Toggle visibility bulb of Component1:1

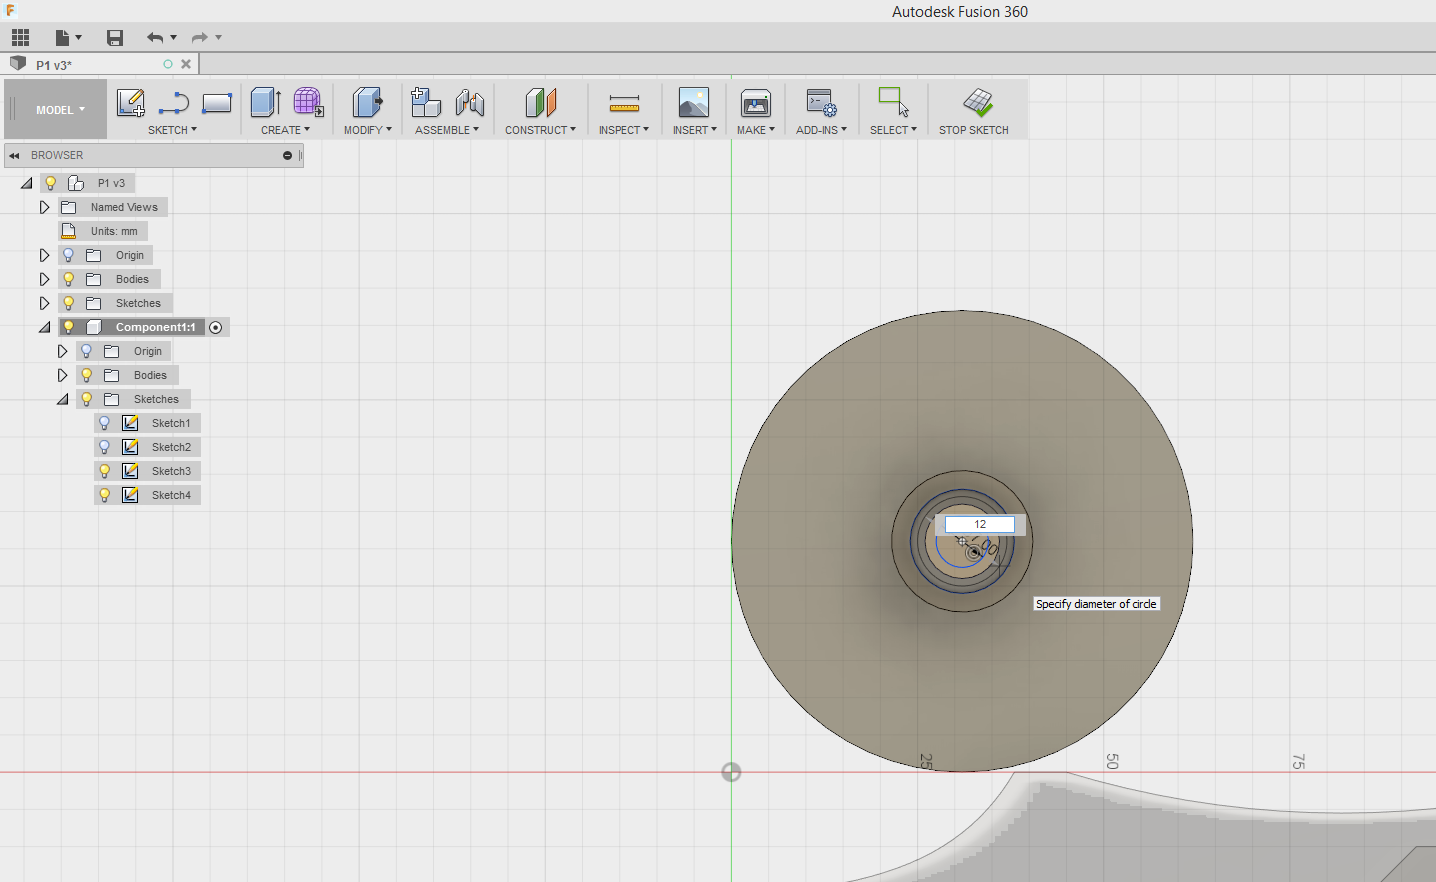click(68, 327)
